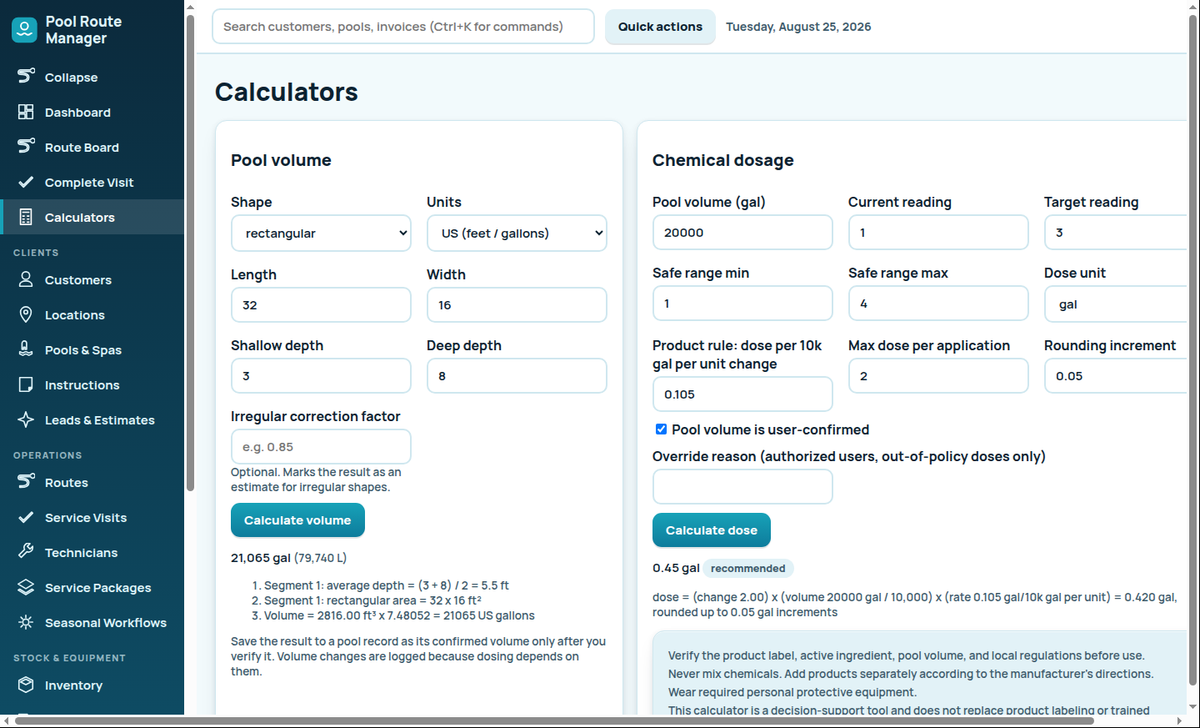Click the Calculate dose button
This screenshot has width=1200, height=728.
pos(712,530)
